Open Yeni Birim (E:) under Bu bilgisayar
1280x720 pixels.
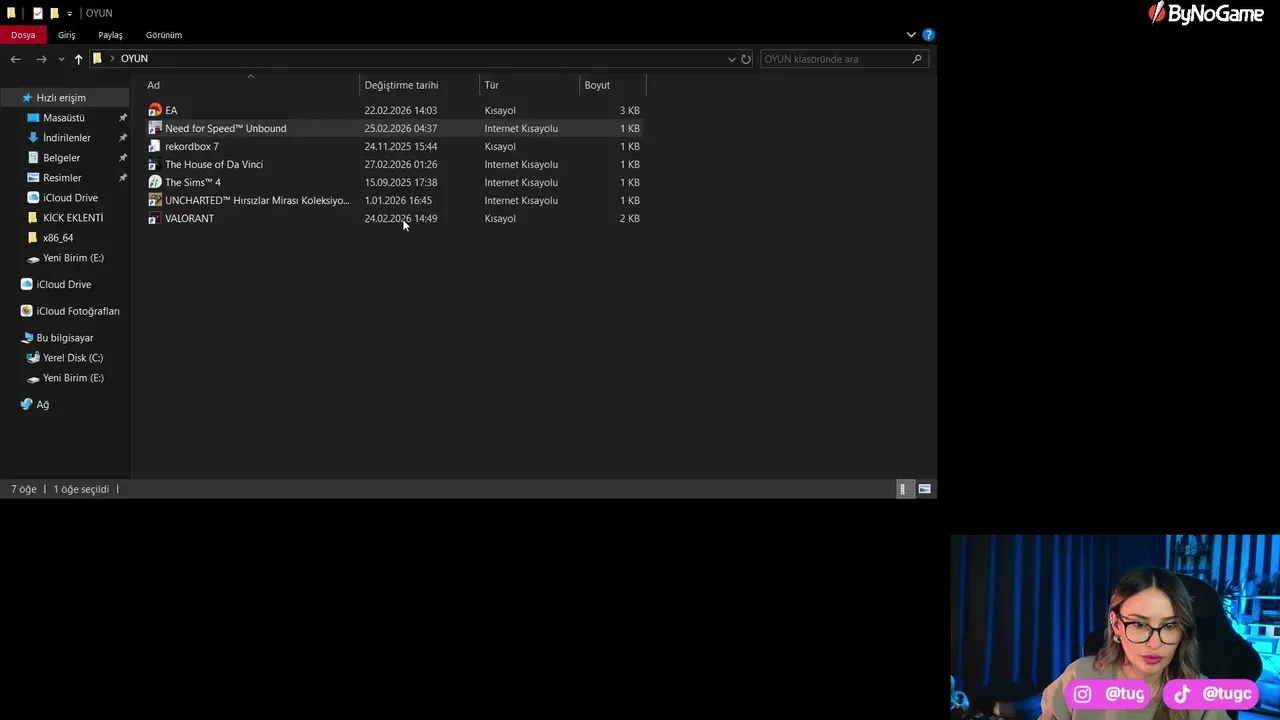[x=73, y=378]
